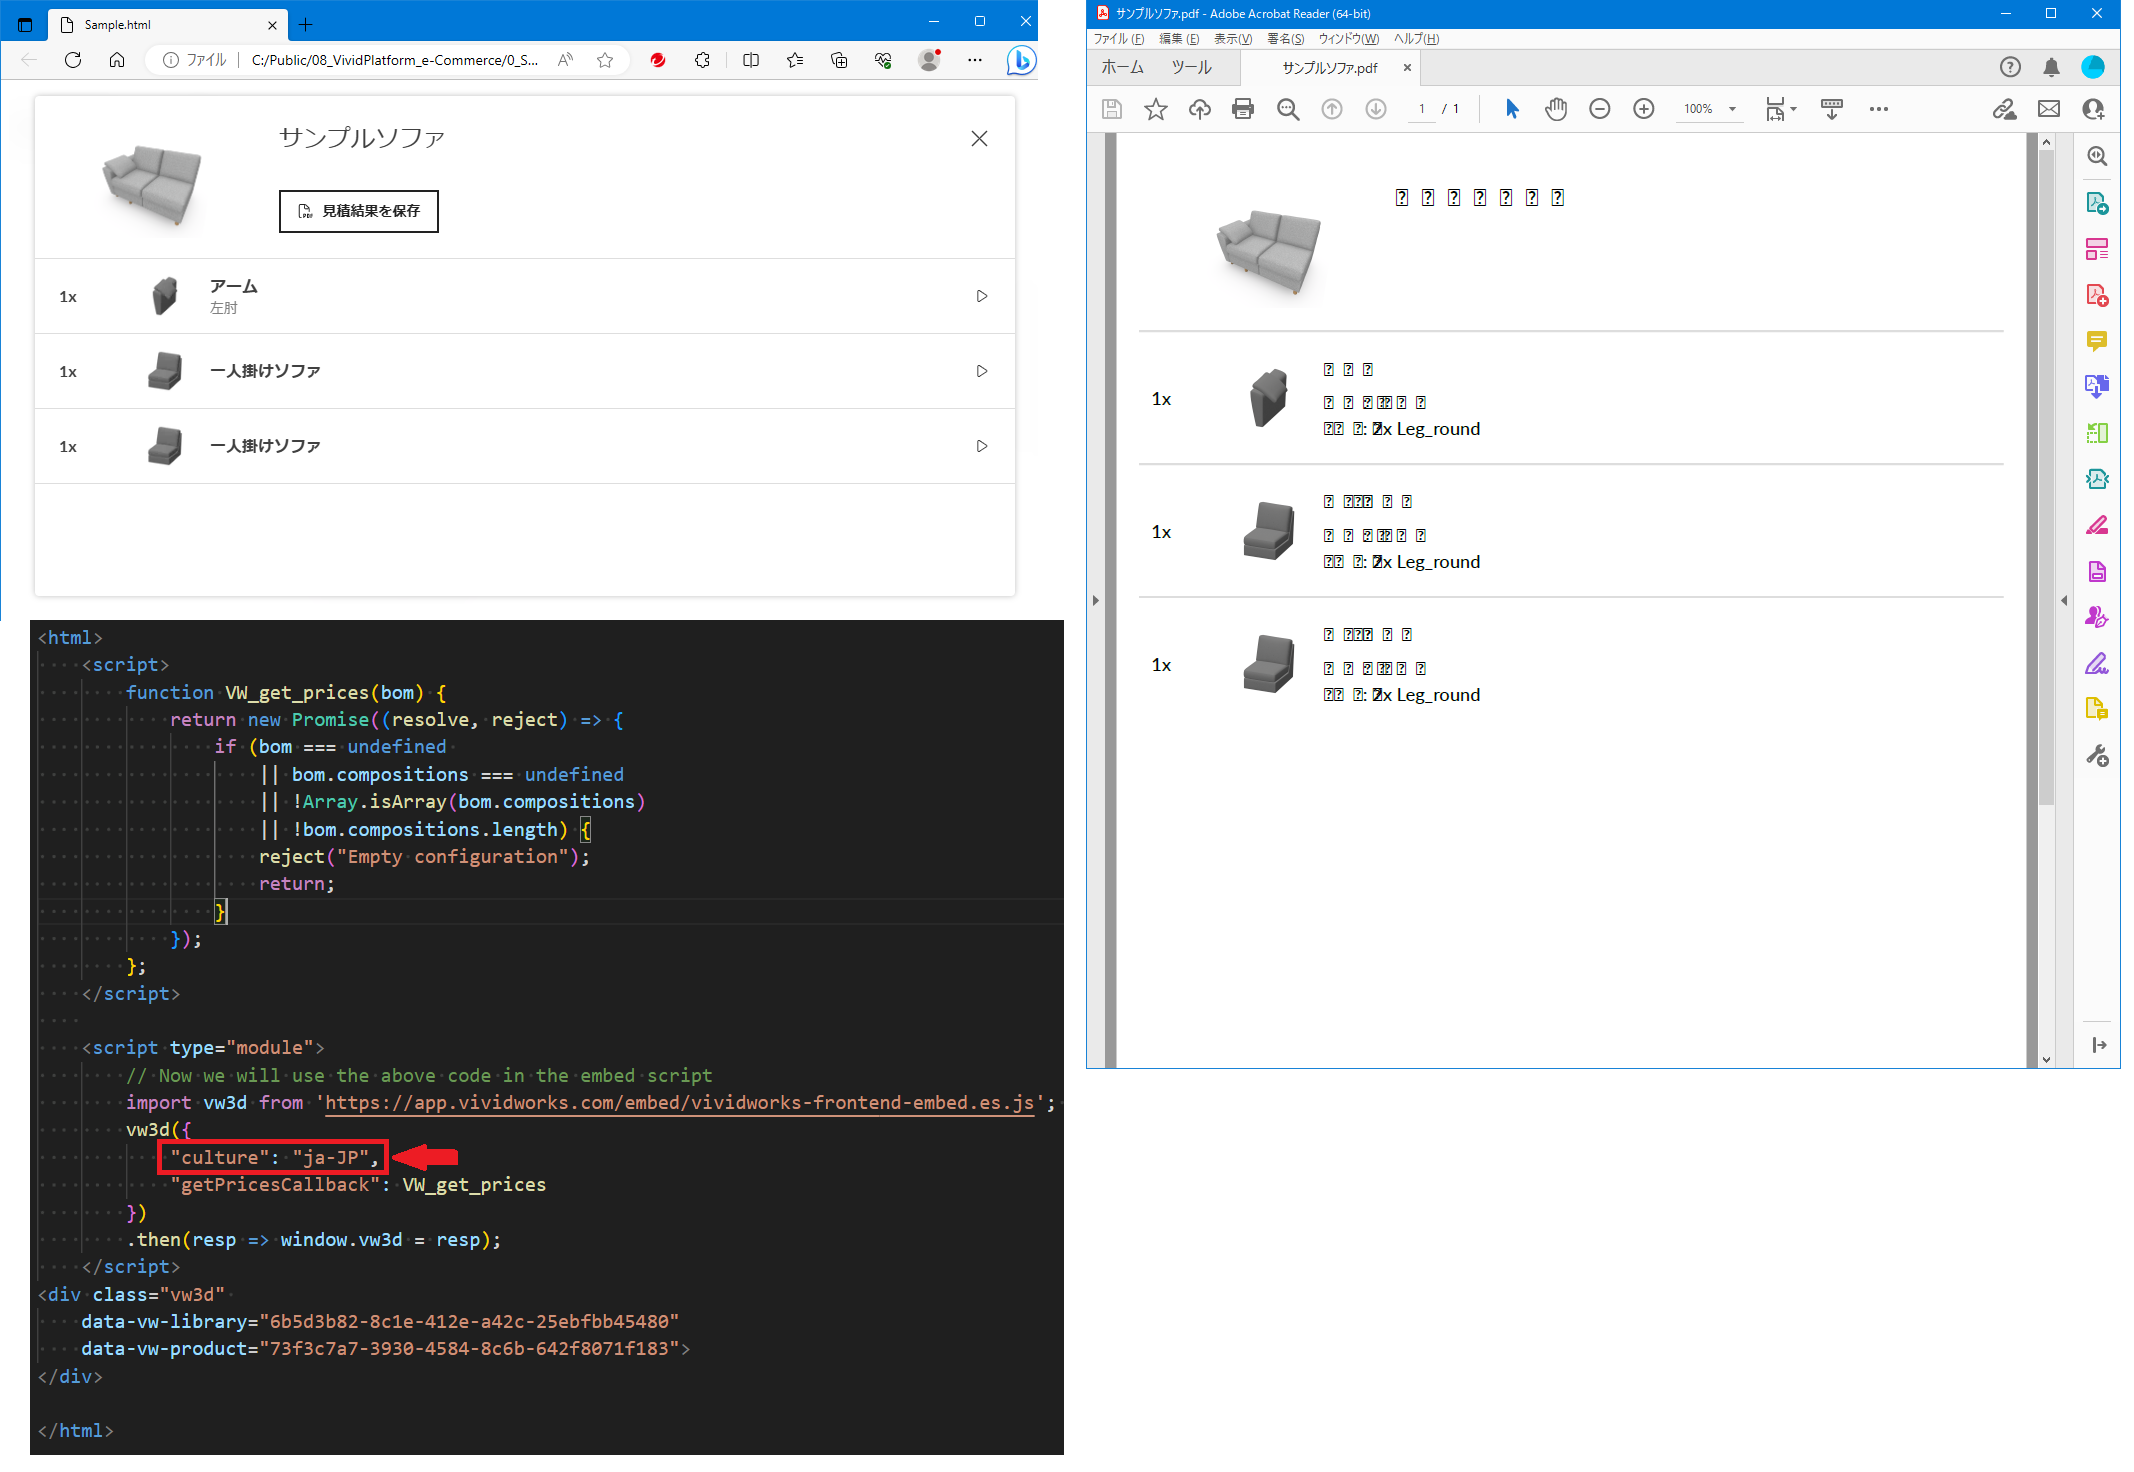Image resolution: width=2134 pixels, height=1472 pixels.
Task: Open browser settings and more menu
Action: (975, 60)
